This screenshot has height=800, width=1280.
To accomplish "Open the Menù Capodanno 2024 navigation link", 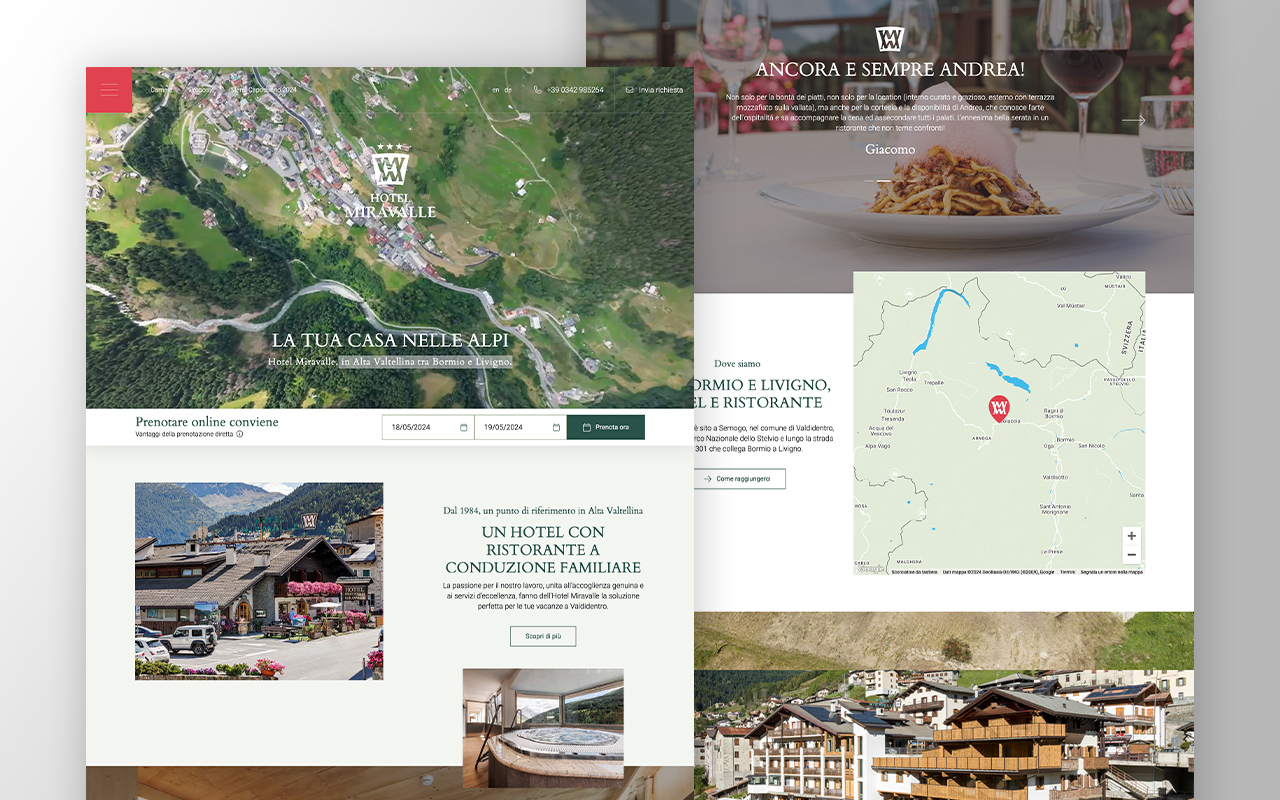I will tap(264, 90).
